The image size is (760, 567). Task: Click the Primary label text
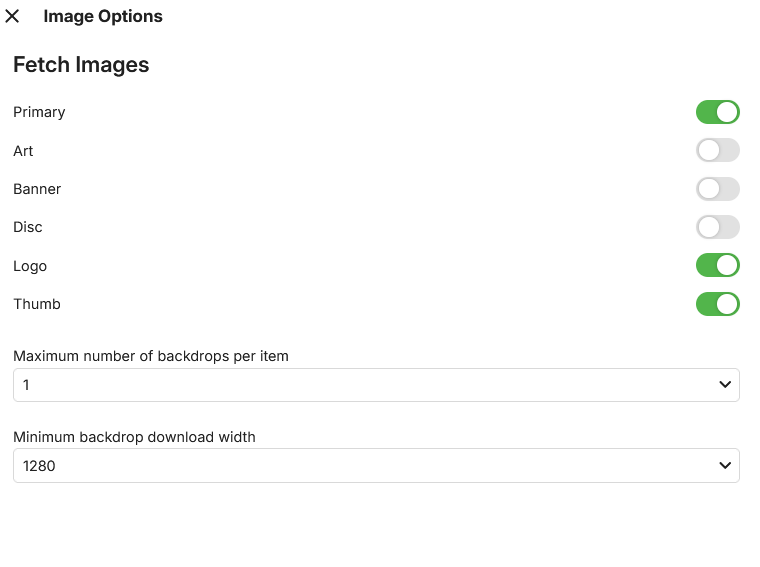[x=39, y=112]
